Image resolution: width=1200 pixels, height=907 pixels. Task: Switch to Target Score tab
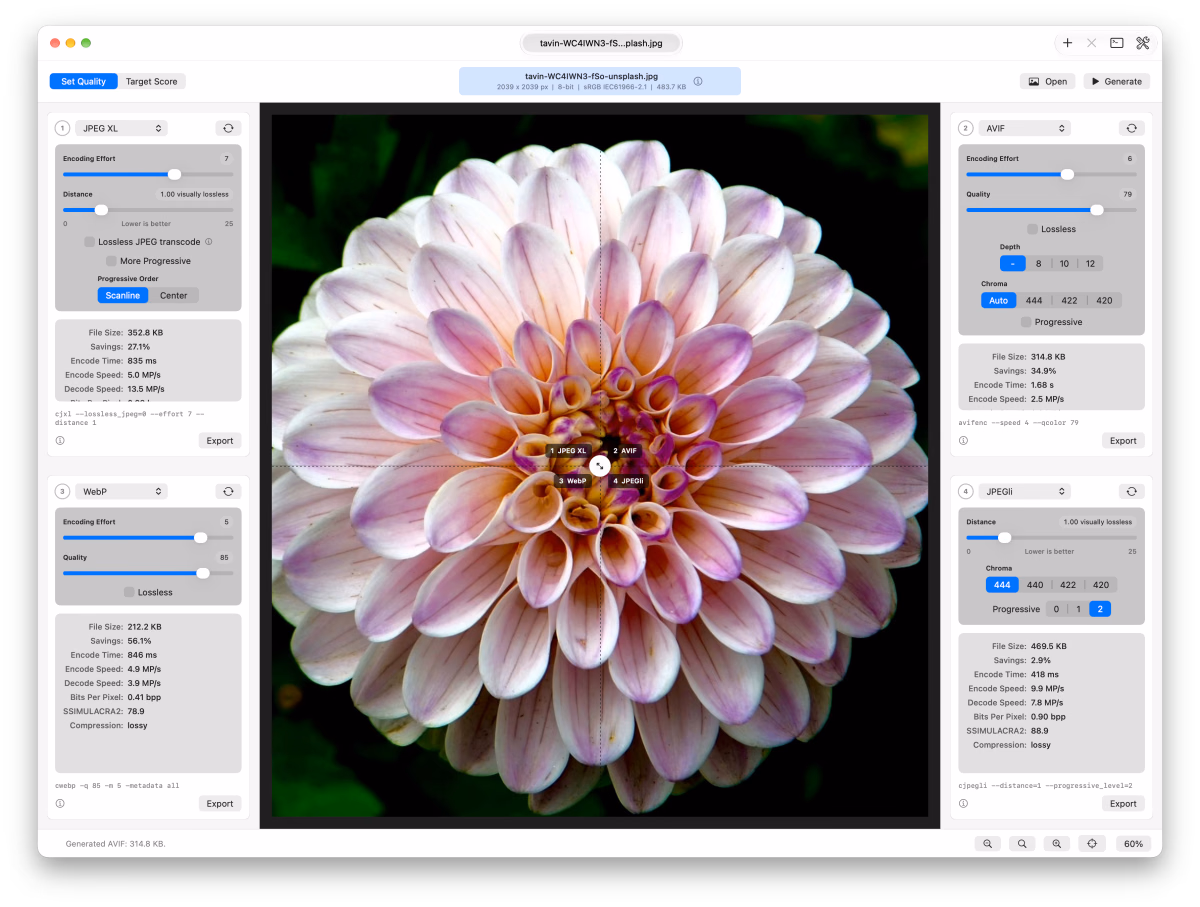(152, 81)
